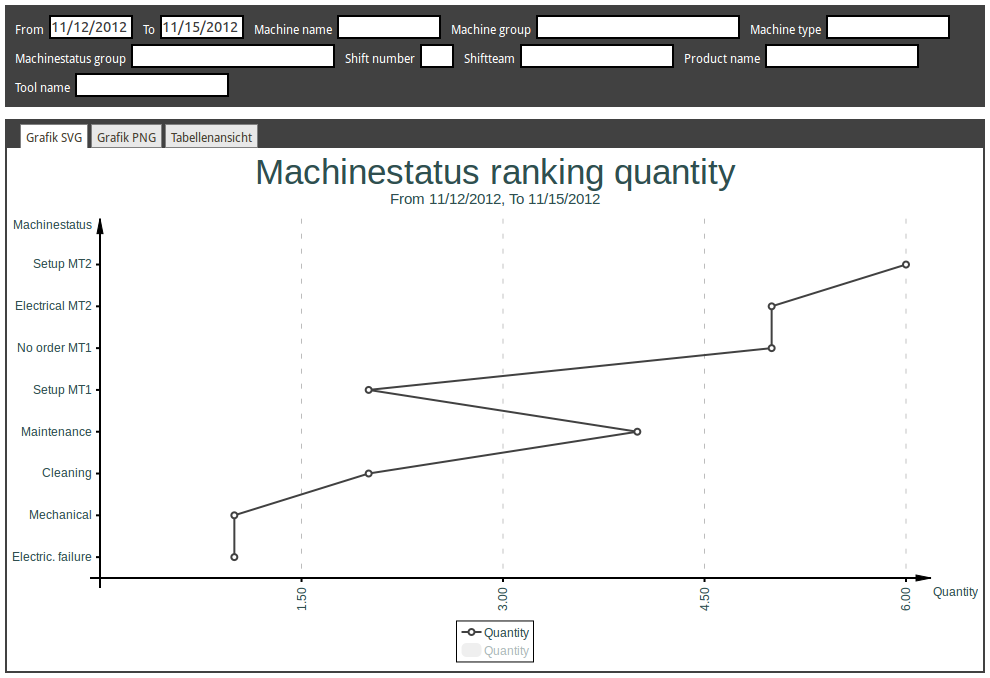Click the Tool name field
This screenshot has height=678, width=990.
pos(152,85)
